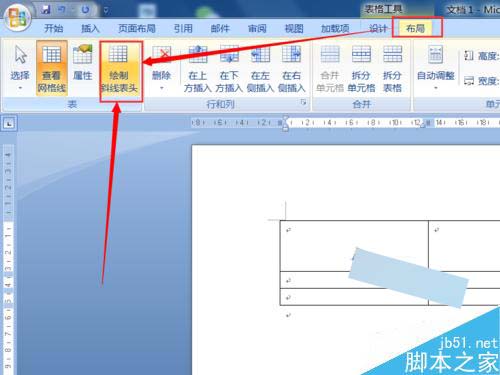Viewport: 500px width, 375px height.
Task: Open 自动调整 autofit dropdown
Action: (436, 68)
